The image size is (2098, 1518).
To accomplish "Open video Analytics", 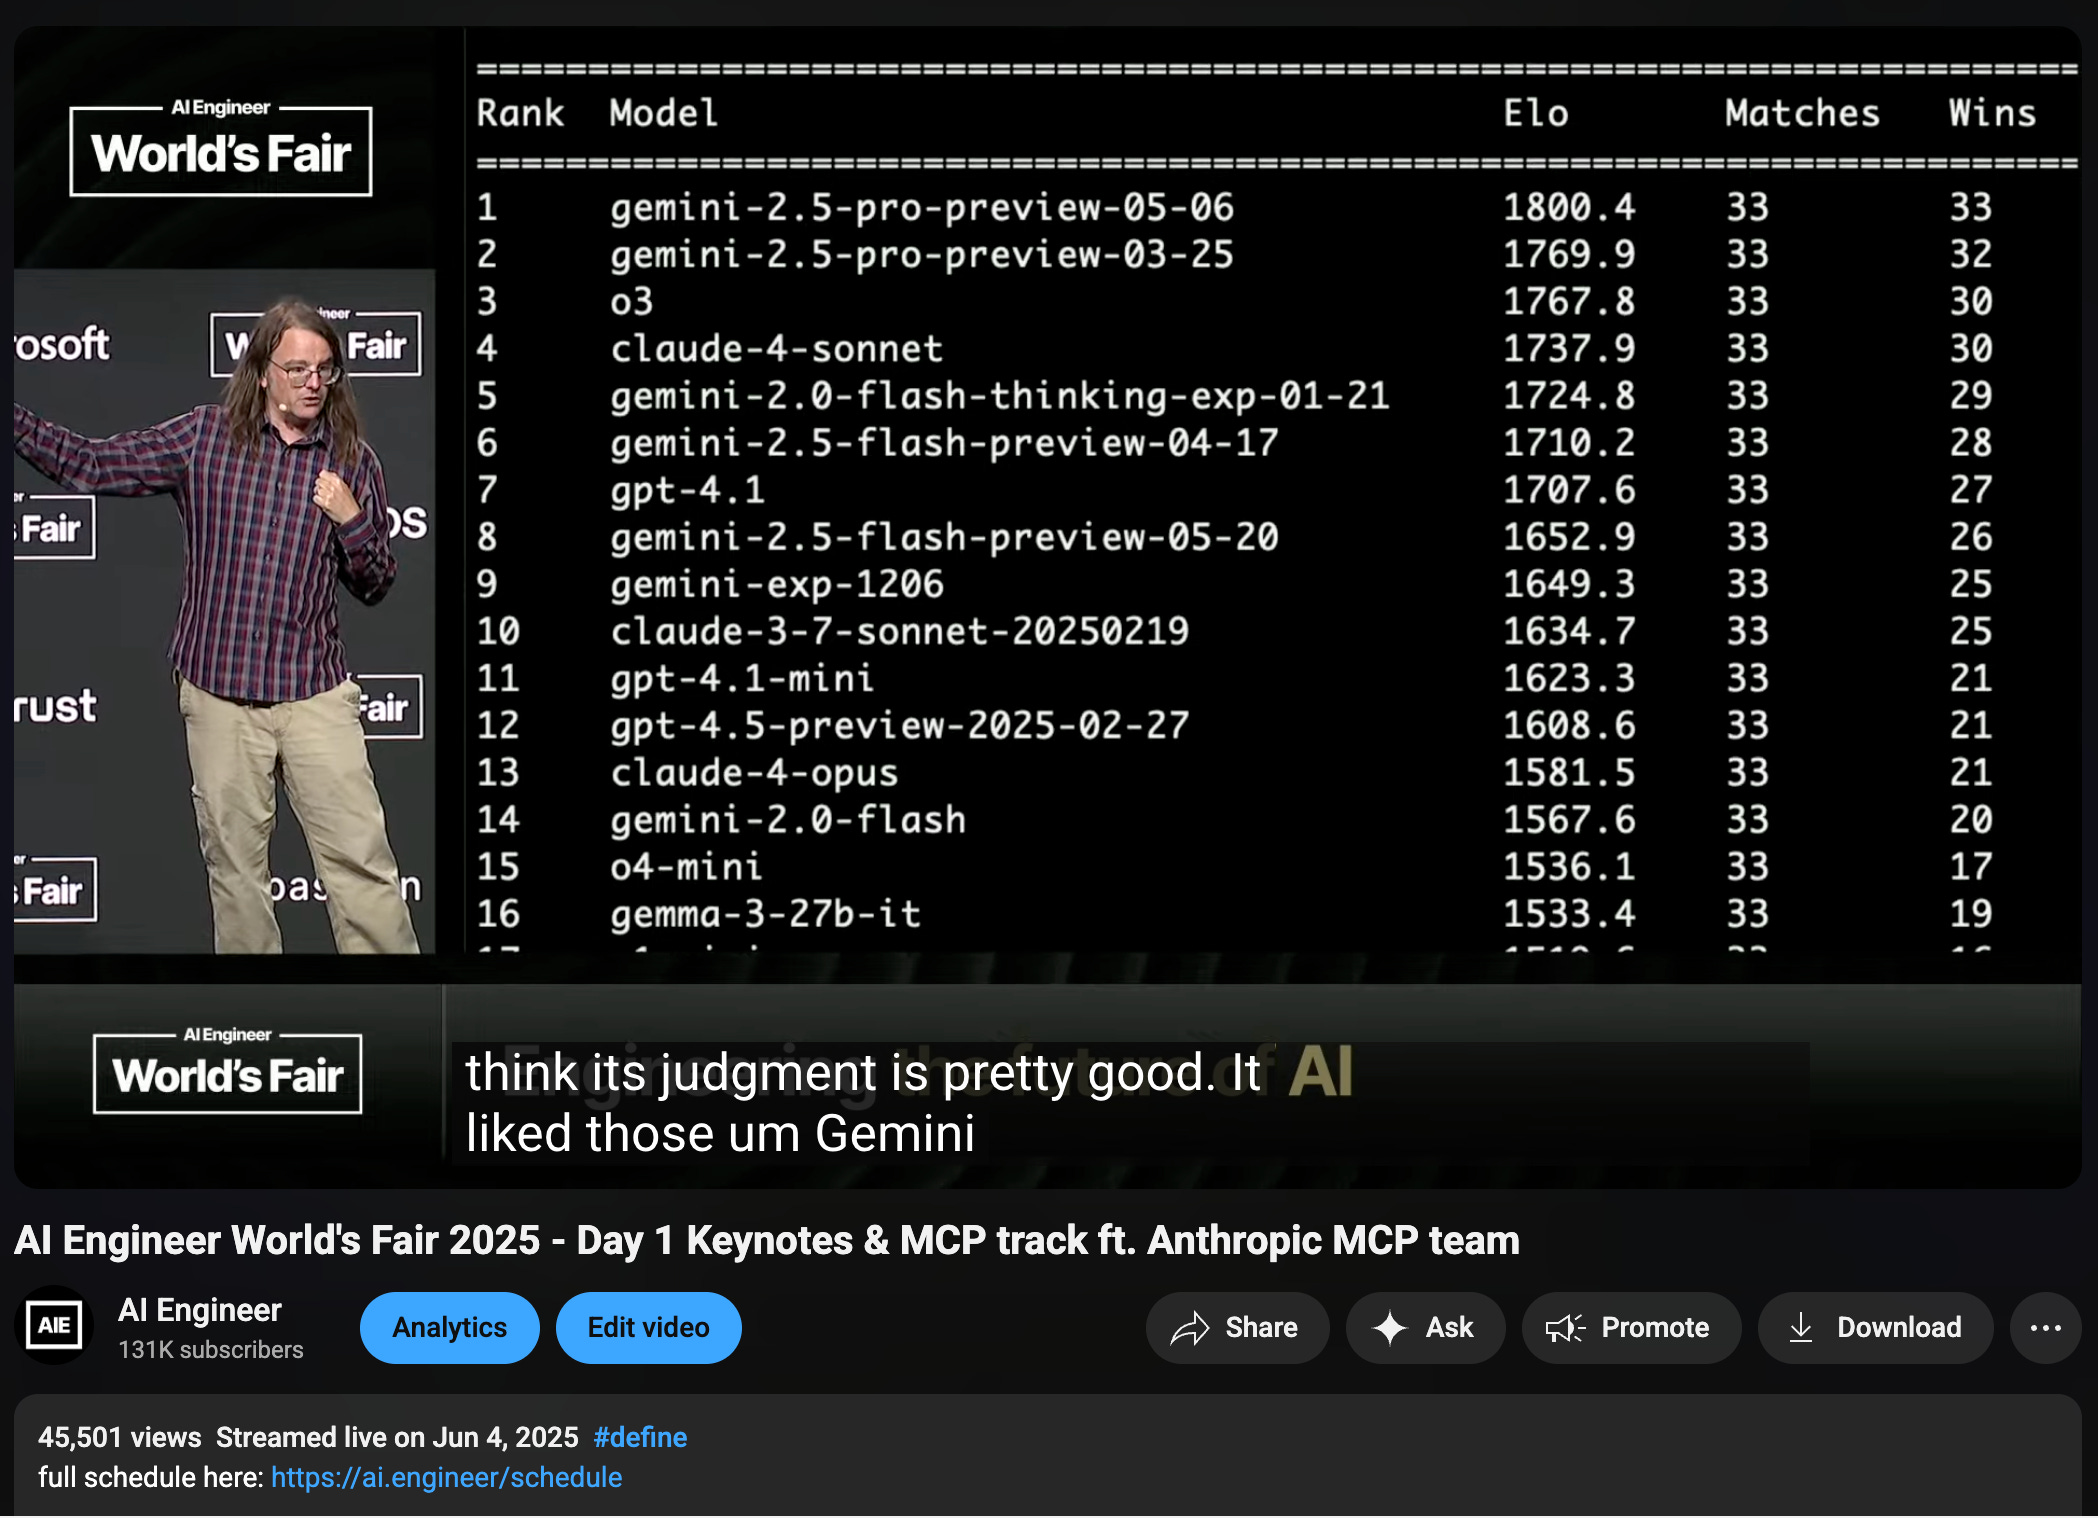I will tap(449, 1327).
